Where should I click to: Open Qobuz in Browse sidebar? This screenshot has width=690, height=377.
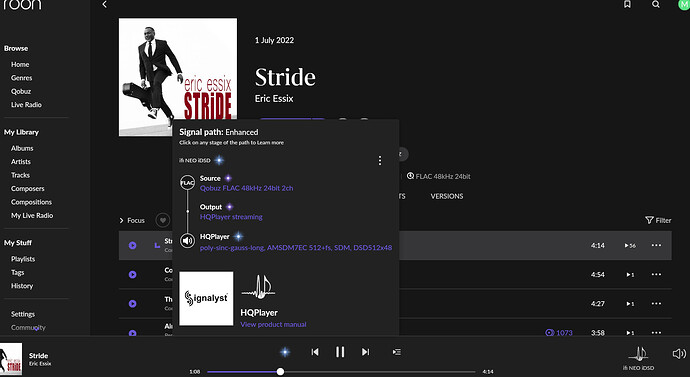click(21, 91)
